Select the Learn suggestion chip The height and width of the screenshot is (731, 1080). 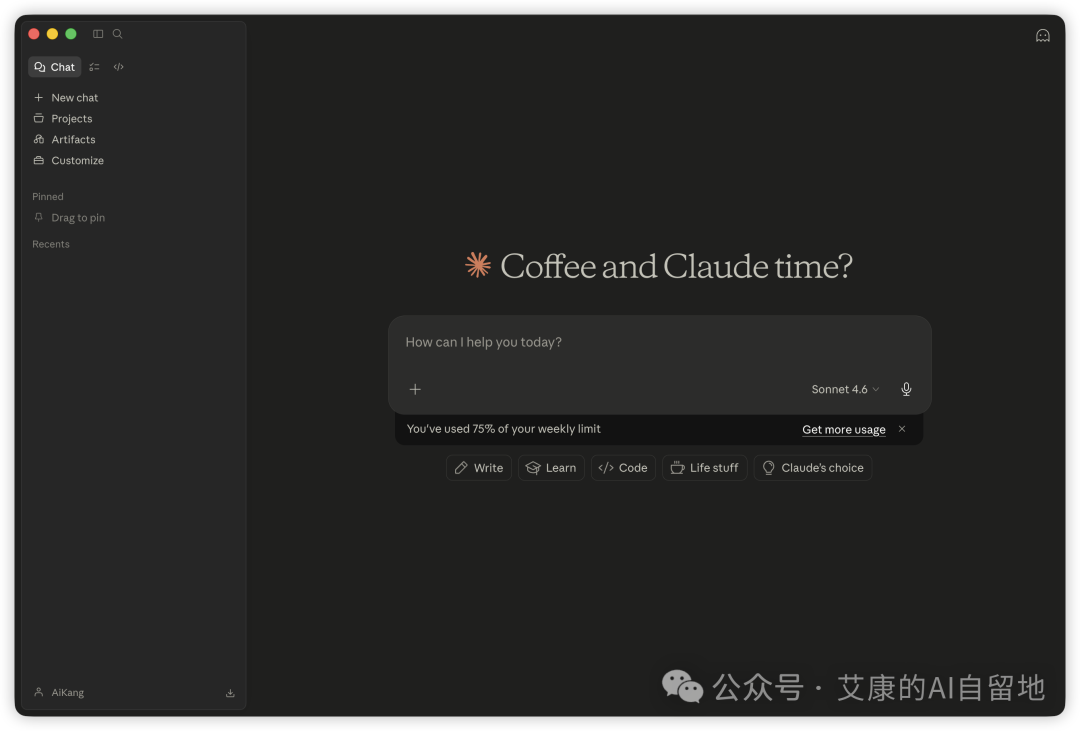[551, 468]
